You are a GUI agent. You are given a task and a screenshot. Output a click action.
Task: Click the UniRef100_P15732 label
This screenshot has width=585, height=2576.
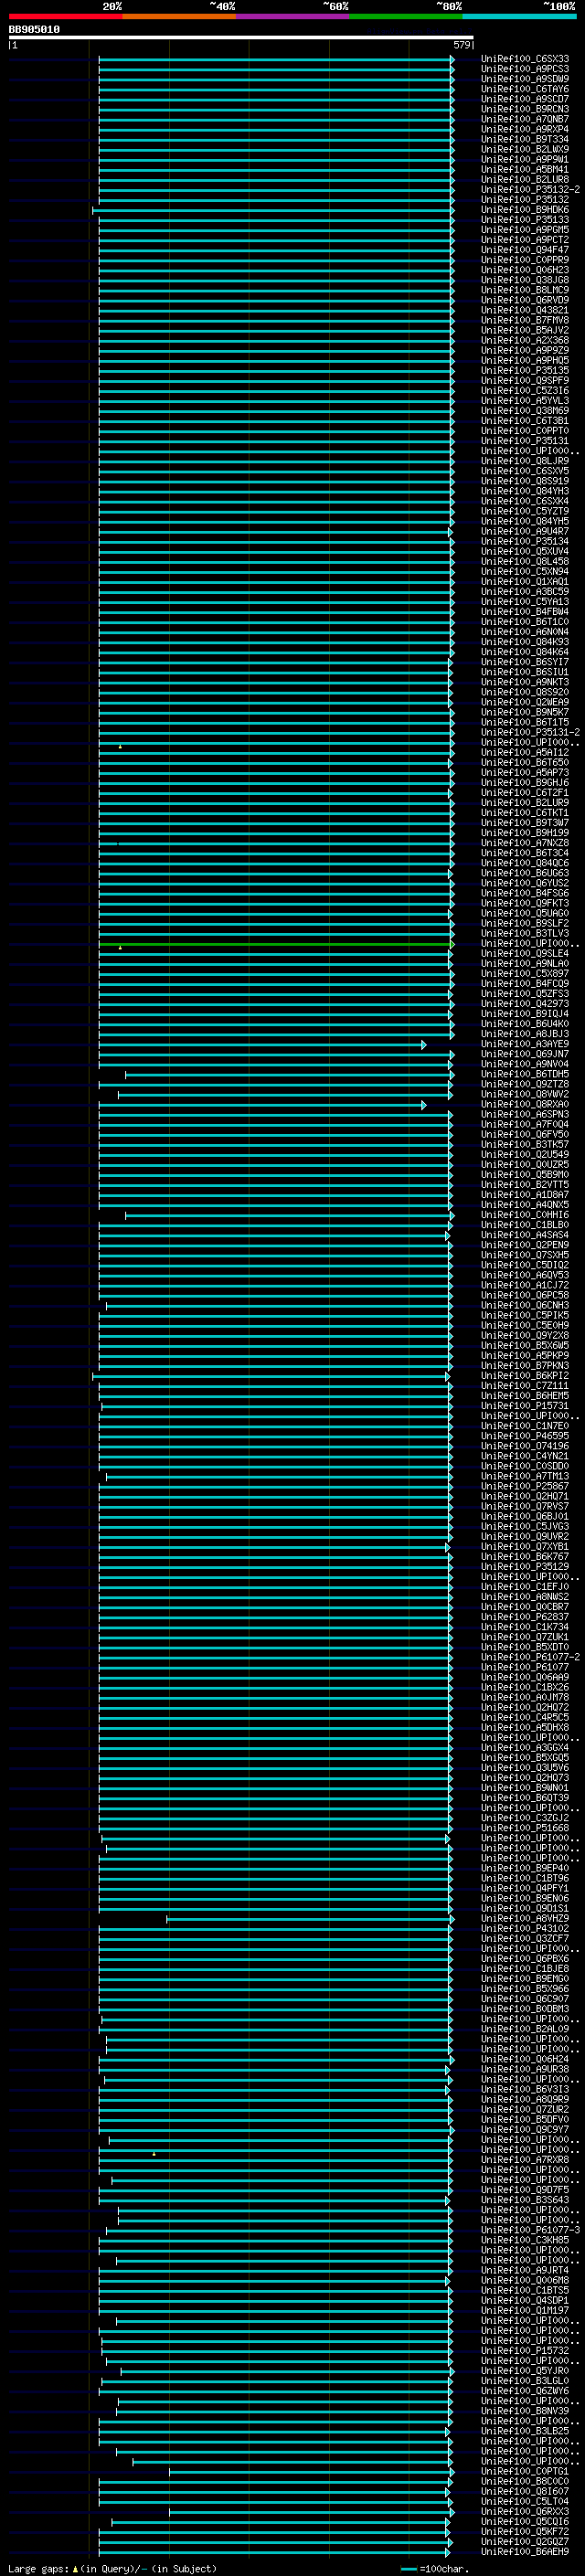tap(525, 2351)
